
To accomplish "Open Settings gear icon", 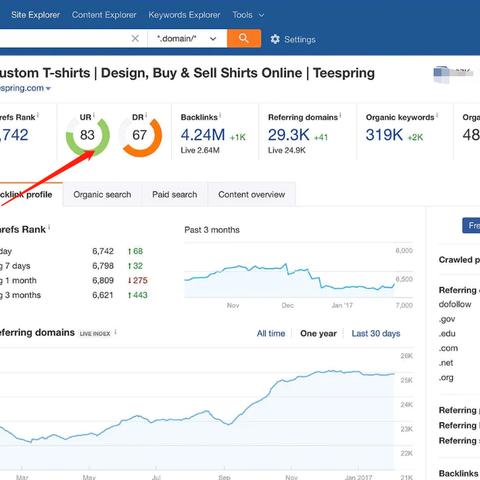I will [x=275, y=39].
